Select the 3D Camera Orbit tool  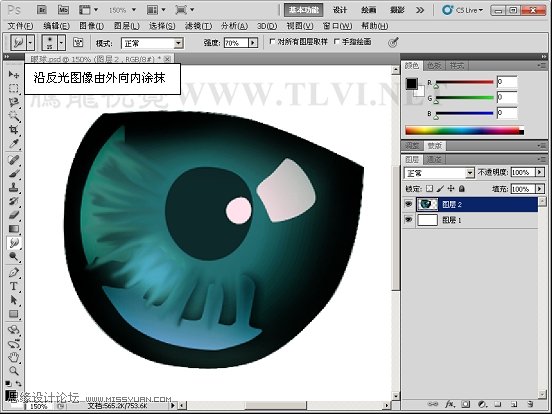click(14, 344)
